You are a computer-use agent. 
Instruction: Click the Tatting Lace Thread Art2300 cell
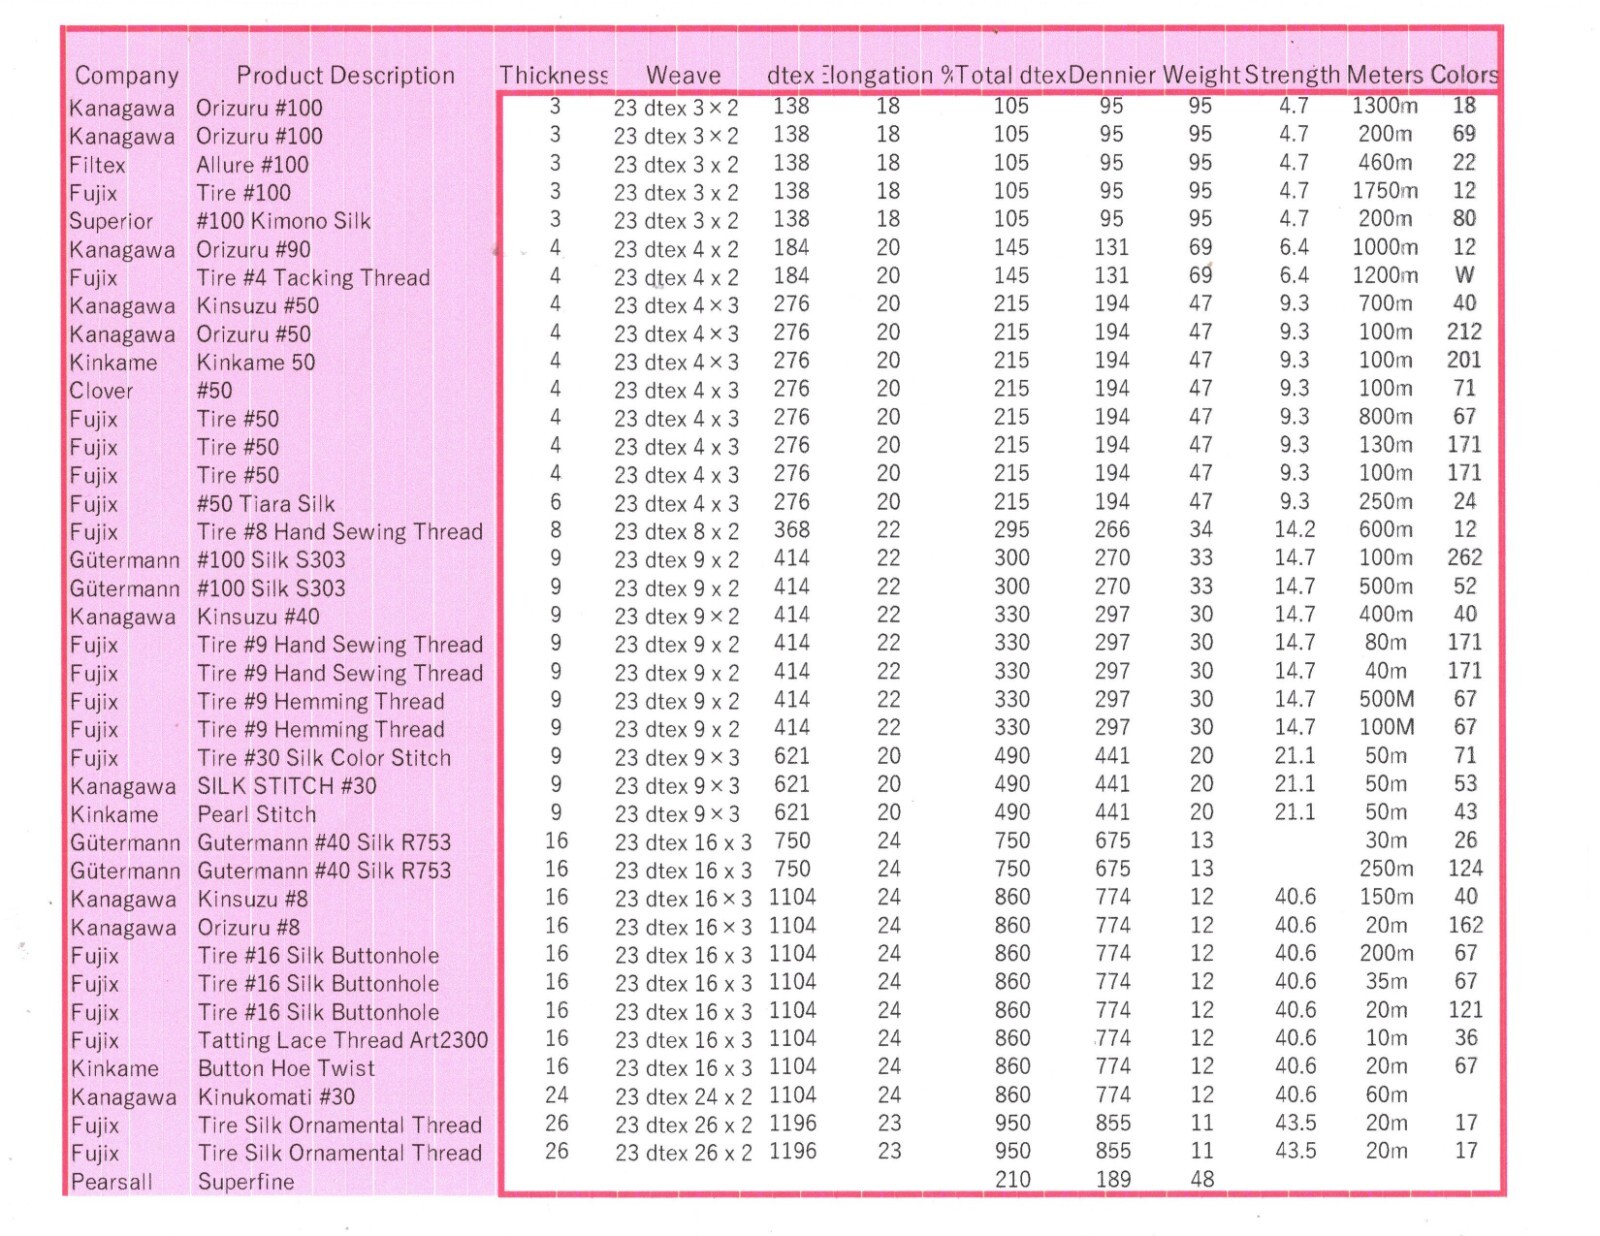[343, 1041]
